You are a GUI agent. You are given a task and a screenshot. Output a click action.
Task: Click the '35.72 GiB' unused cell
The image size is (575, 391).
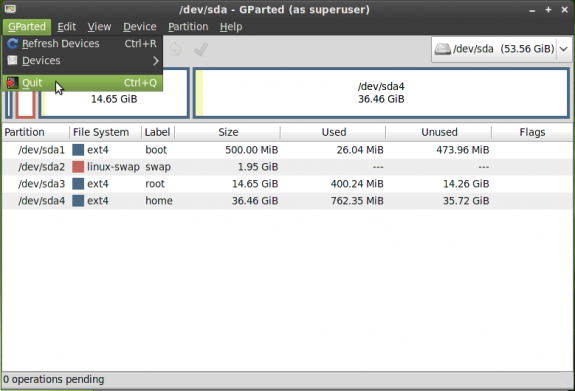click(466, 201)
